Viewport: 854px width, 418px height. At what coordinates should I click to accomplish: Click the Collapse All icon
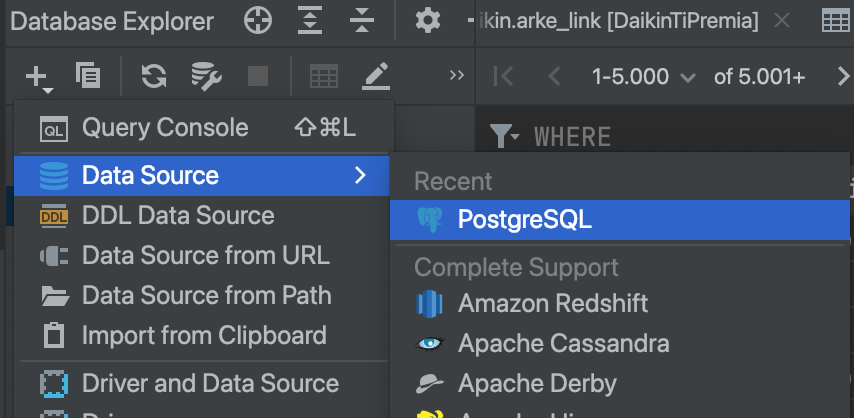361,21
